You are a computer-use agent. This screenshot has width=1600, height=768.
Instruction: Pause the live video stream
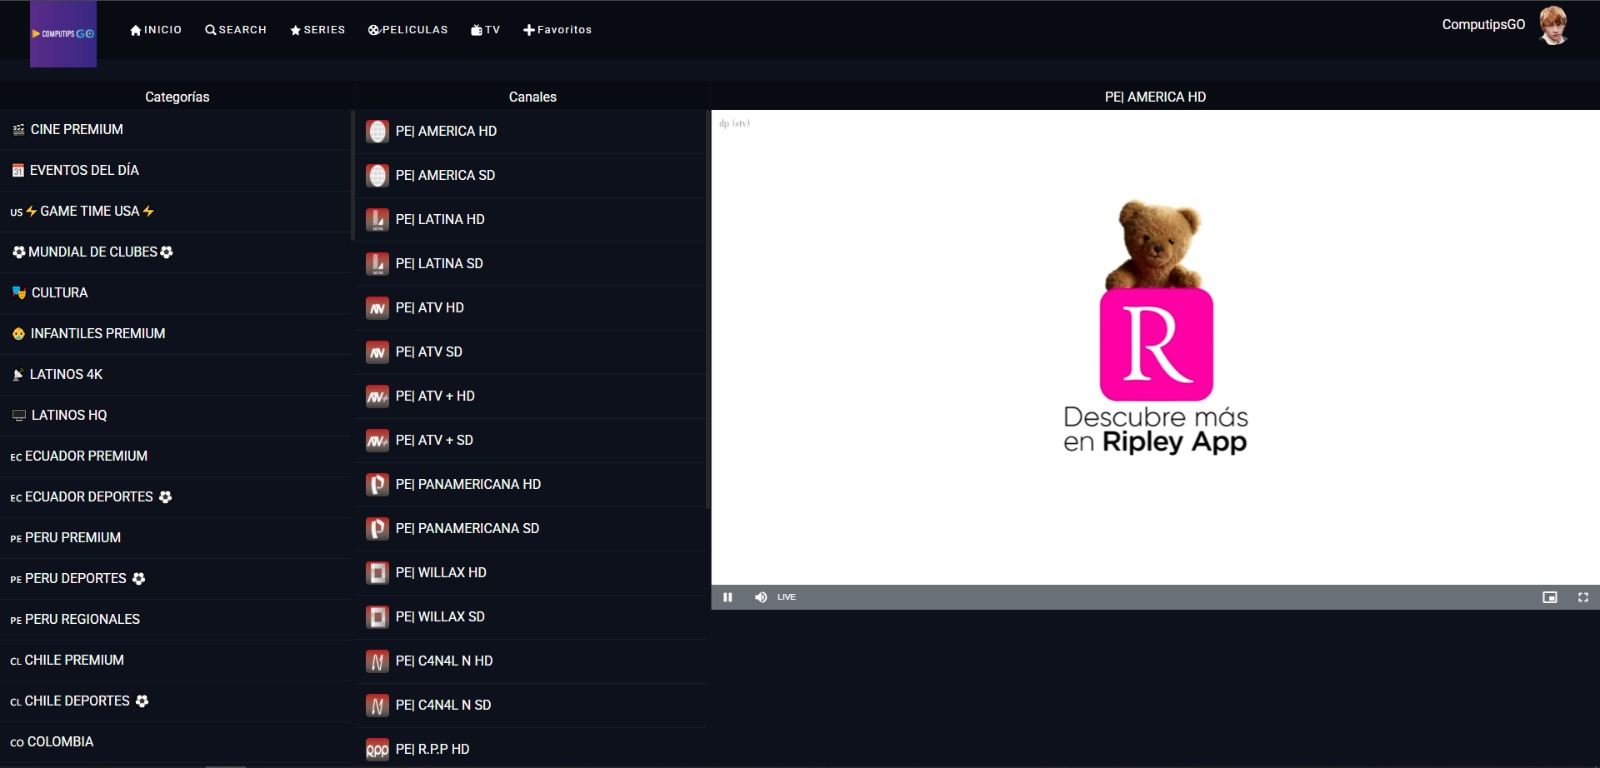[728, 597]
